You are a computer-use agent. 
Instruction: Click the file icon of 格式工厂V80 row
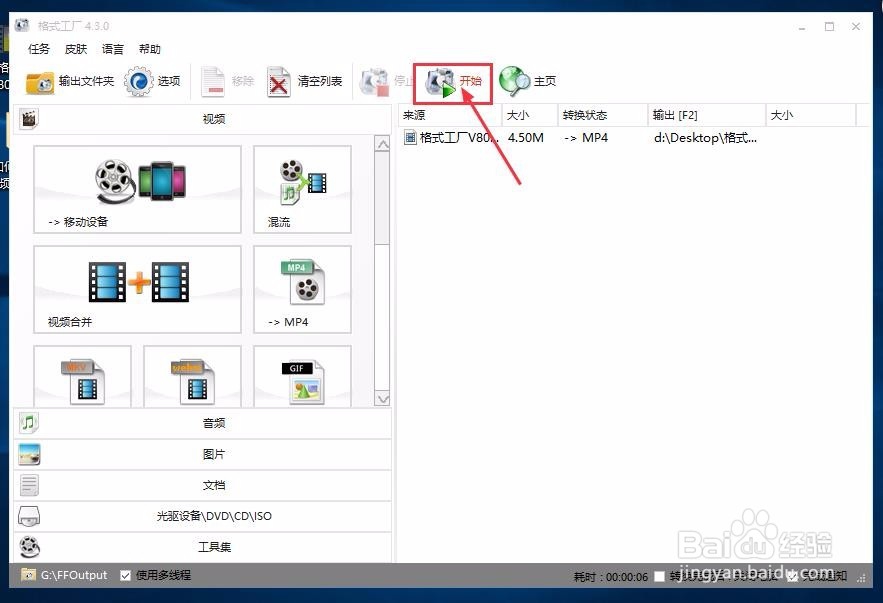pos(410,137)
